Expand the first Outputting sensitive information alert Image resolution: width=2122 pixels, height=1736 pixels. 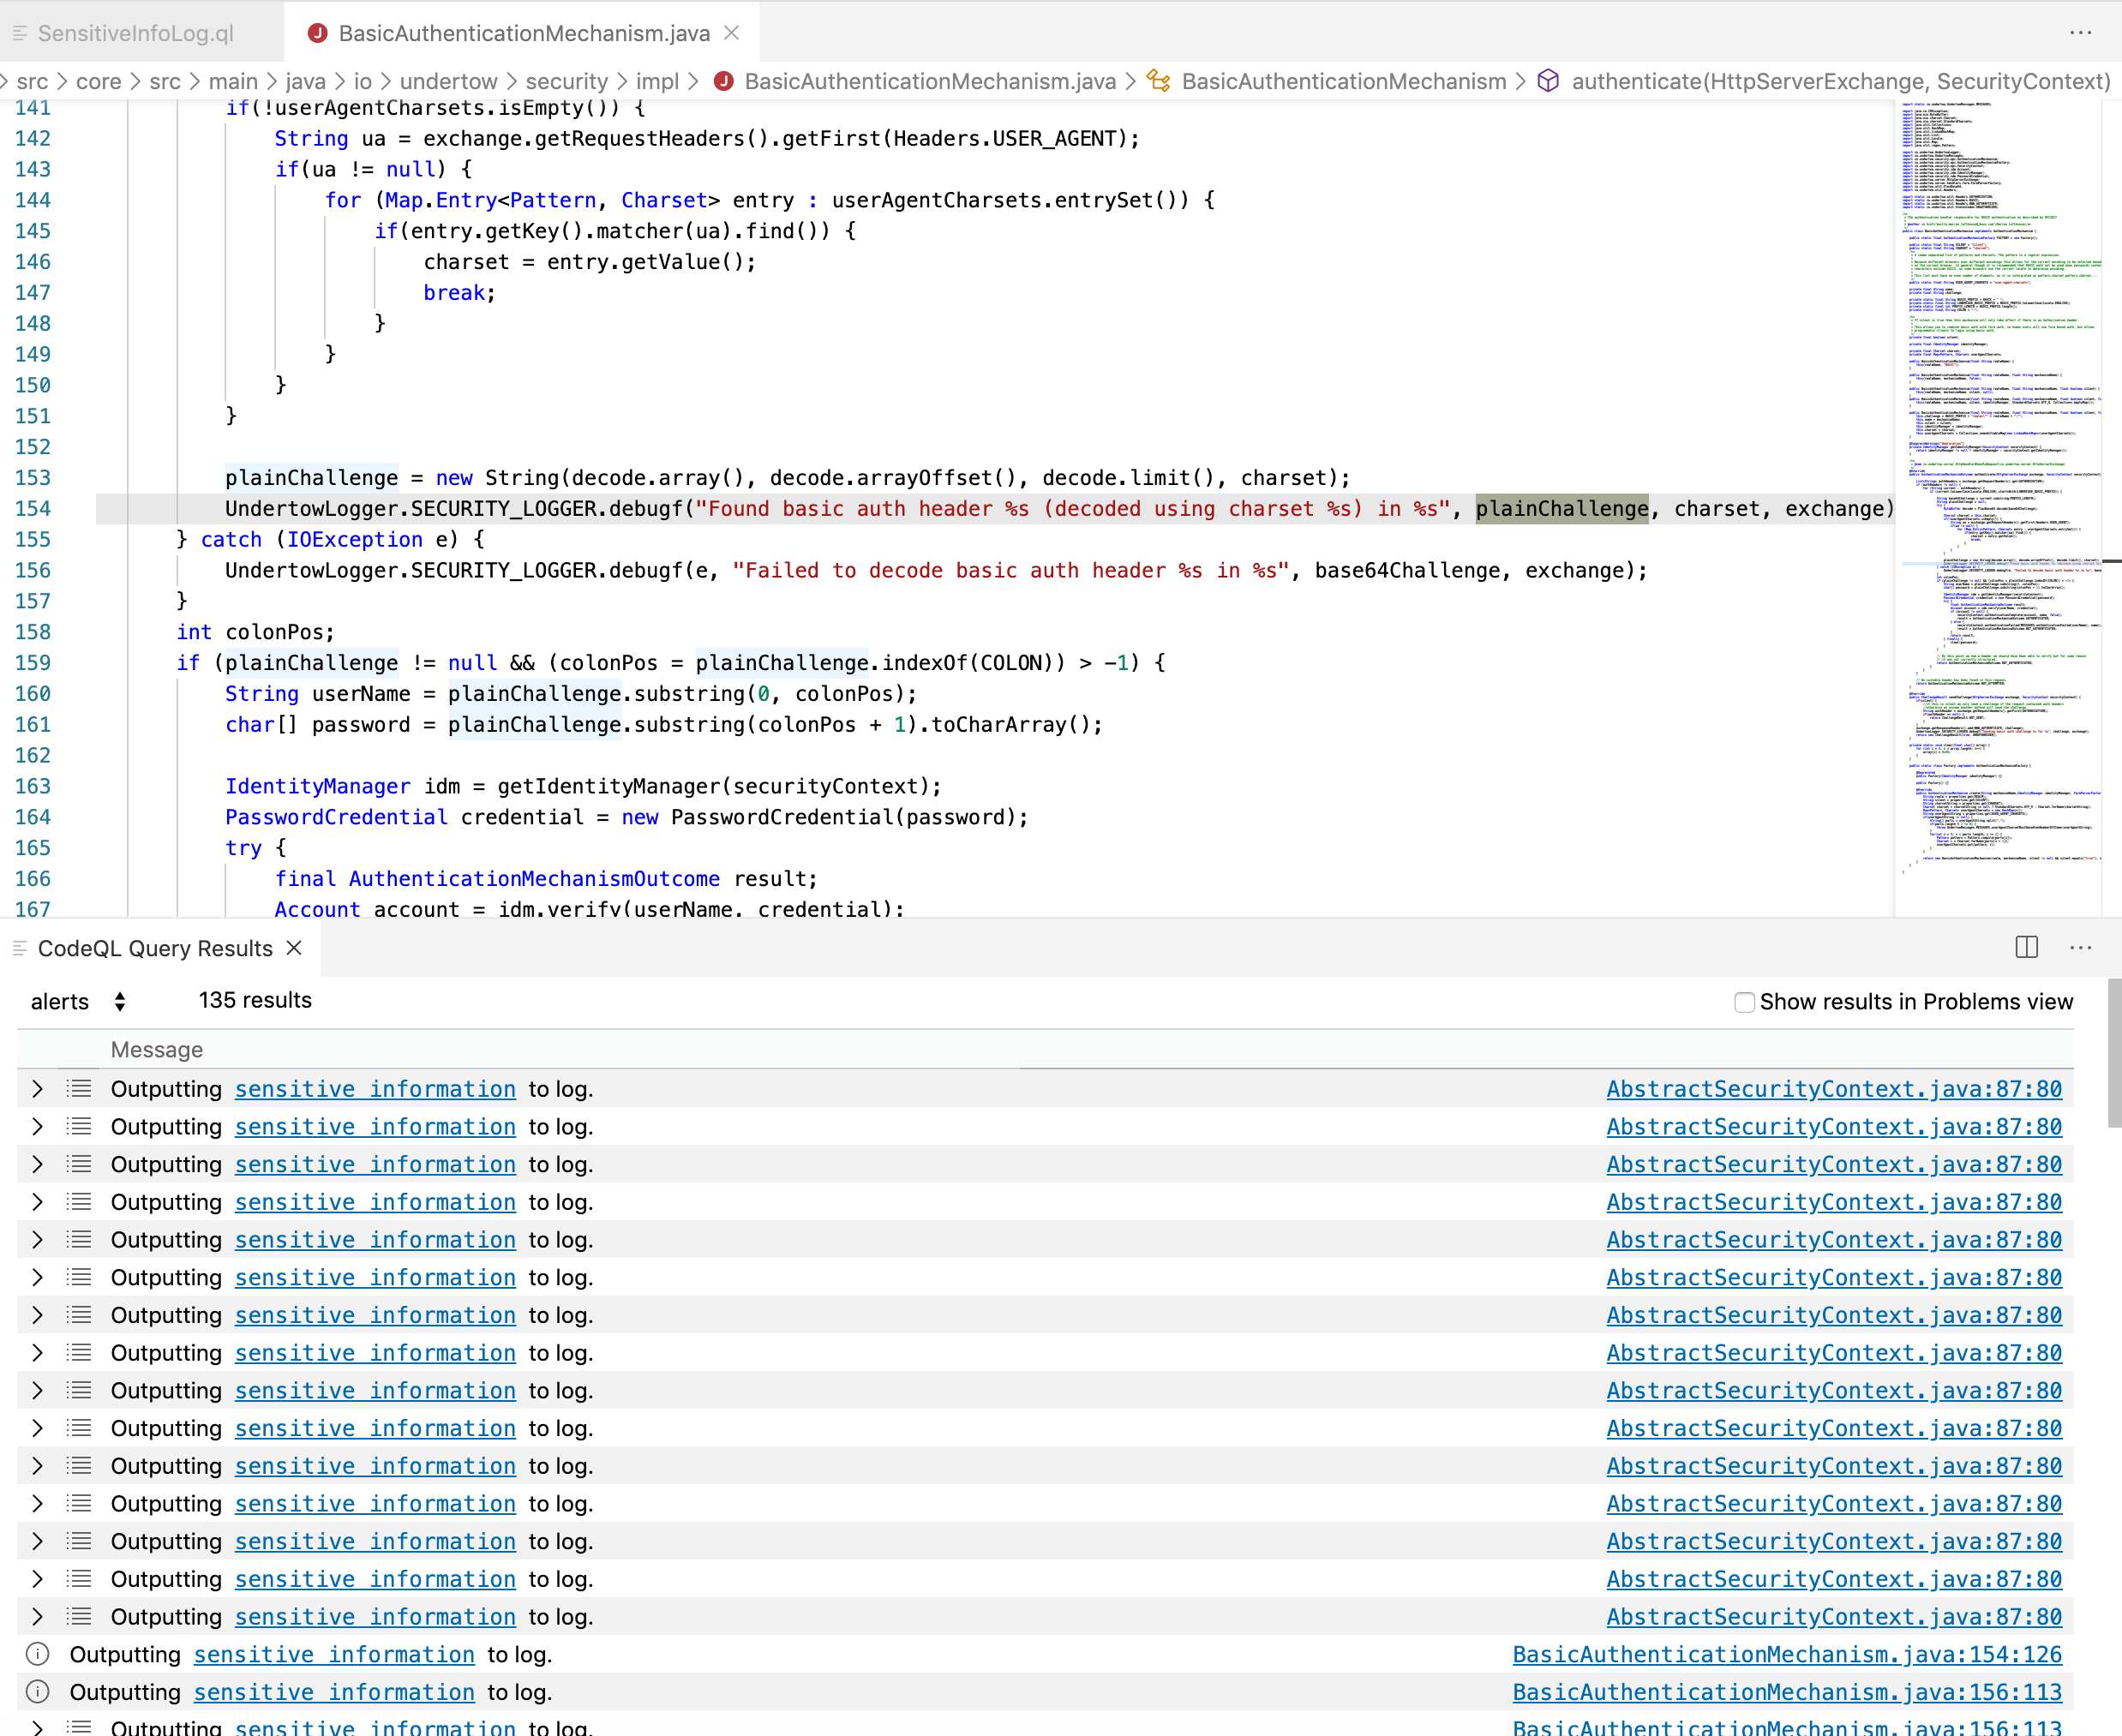point(37,1089)
